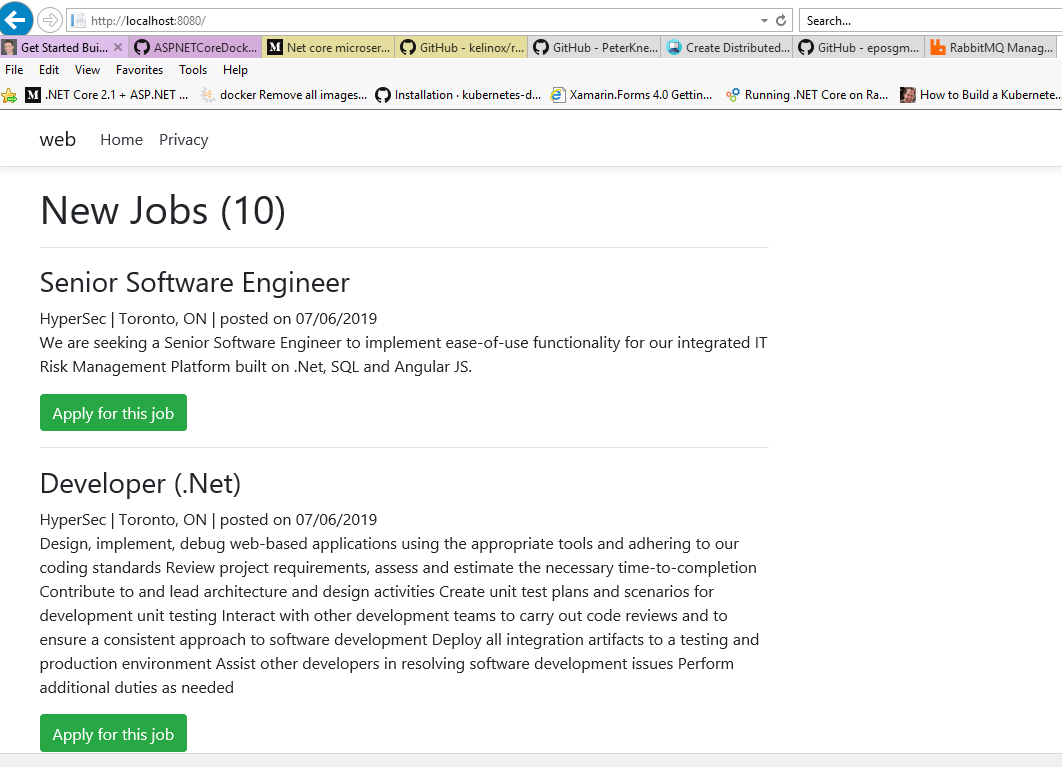Apply for the Developer (.Net) job
Screen dimensions: 1062x767
coord(113,733)
